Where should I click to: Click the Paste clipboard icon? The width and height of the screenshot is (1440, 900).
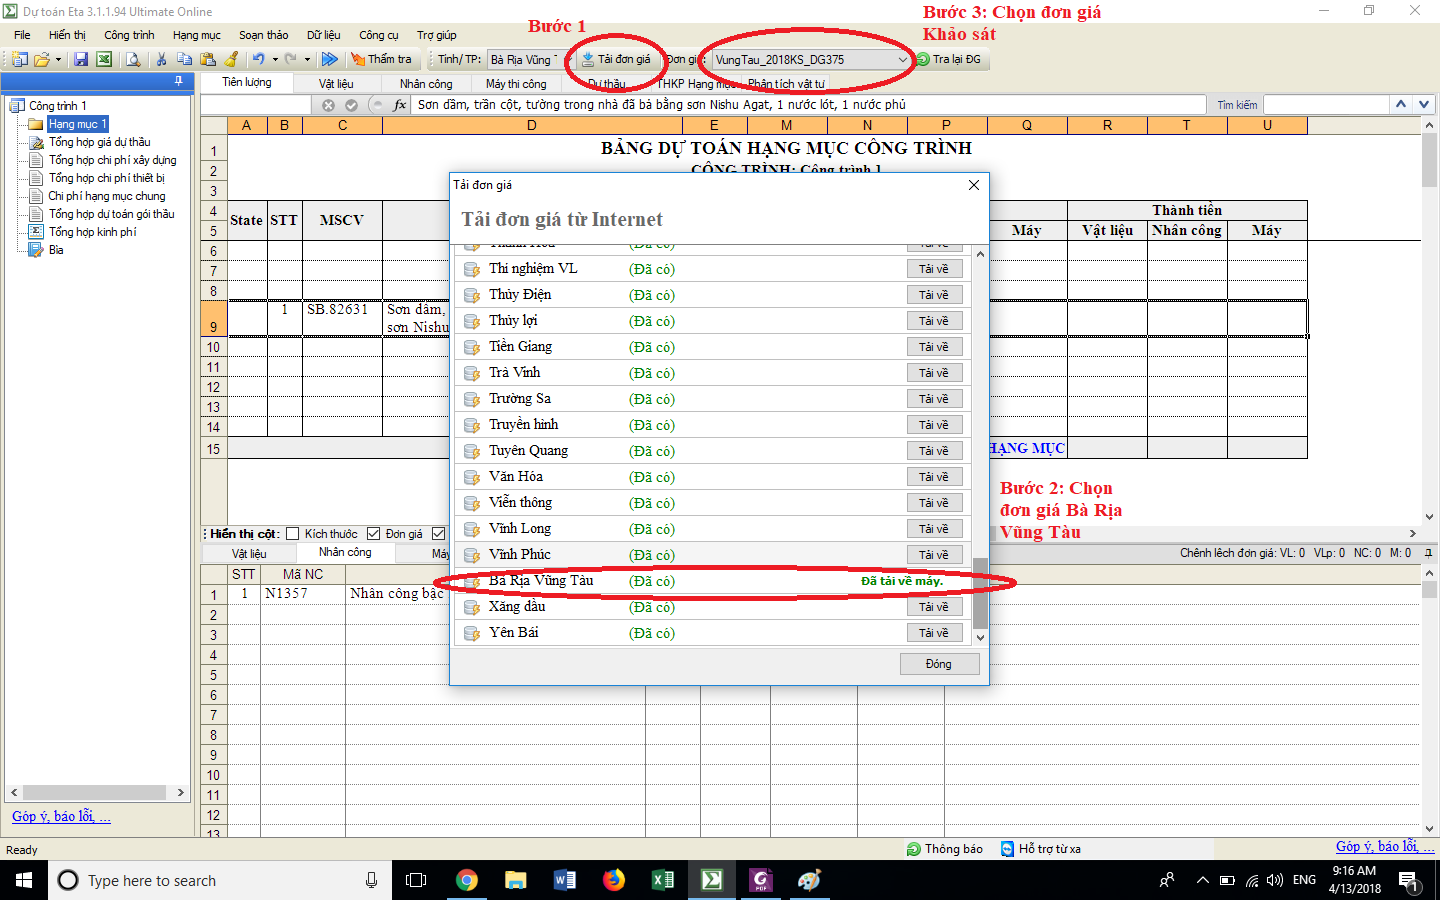tap(208, 60)
